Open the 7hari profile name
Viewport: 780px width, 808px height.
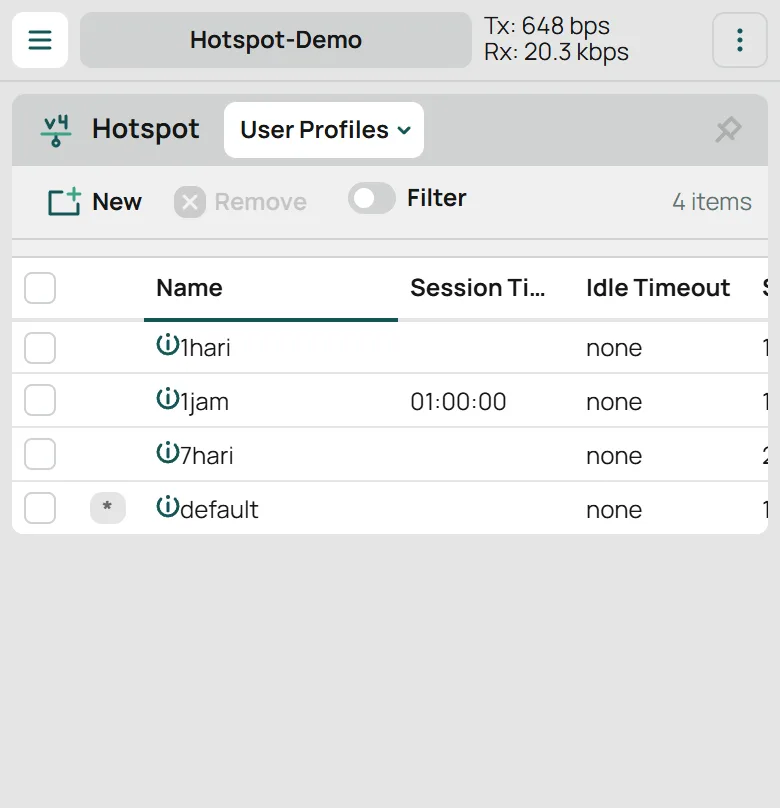click(x=207, y=456)
